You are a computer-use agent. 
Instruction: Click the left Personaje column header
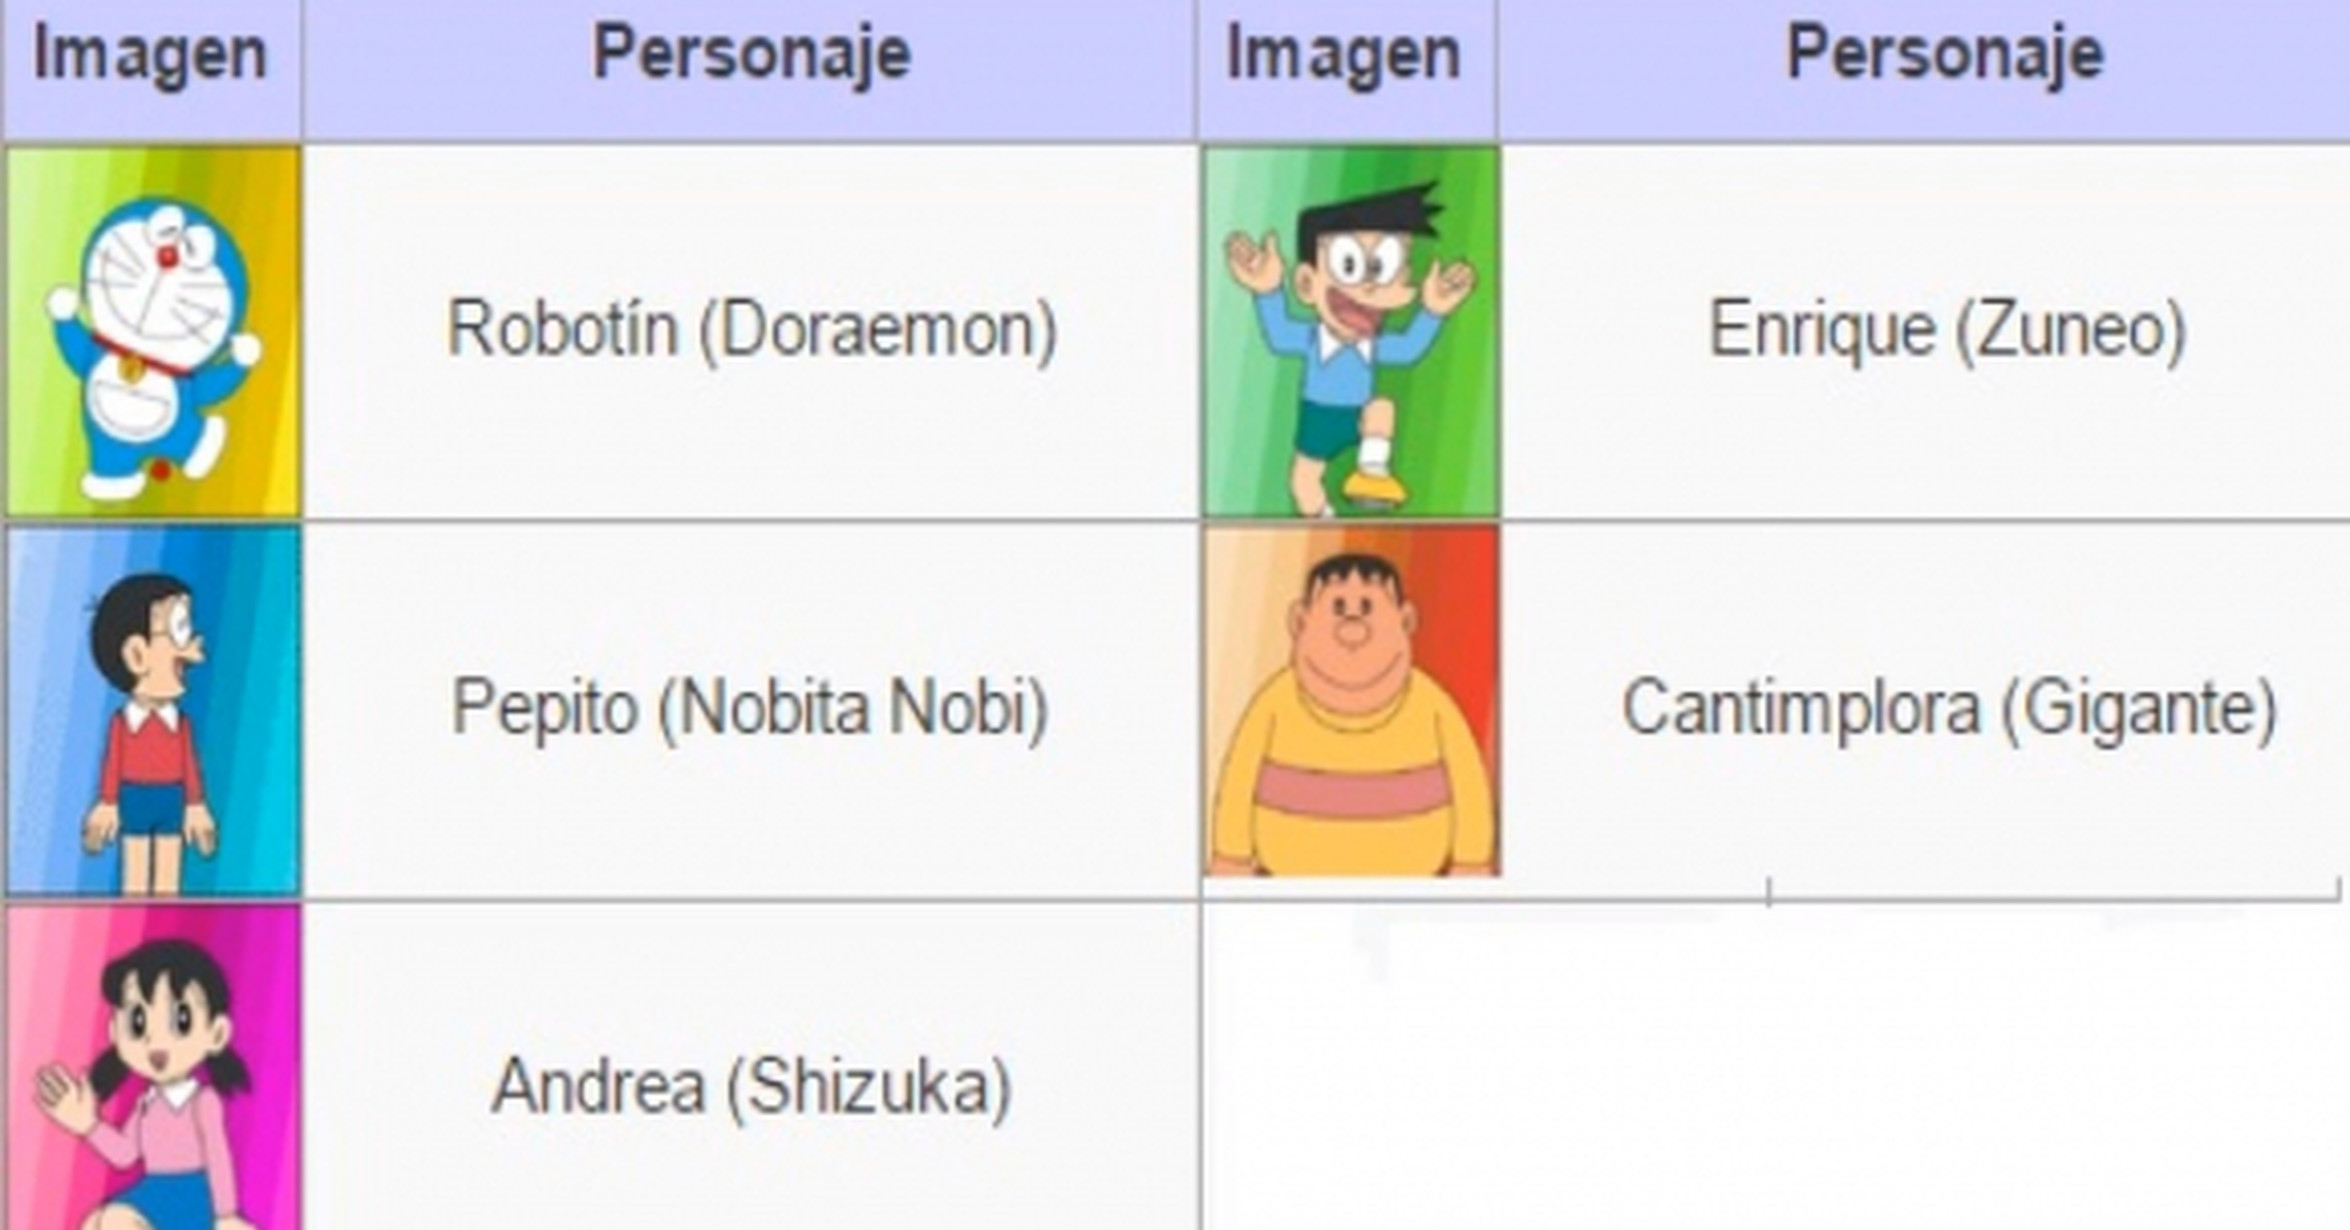coord(751,53)
